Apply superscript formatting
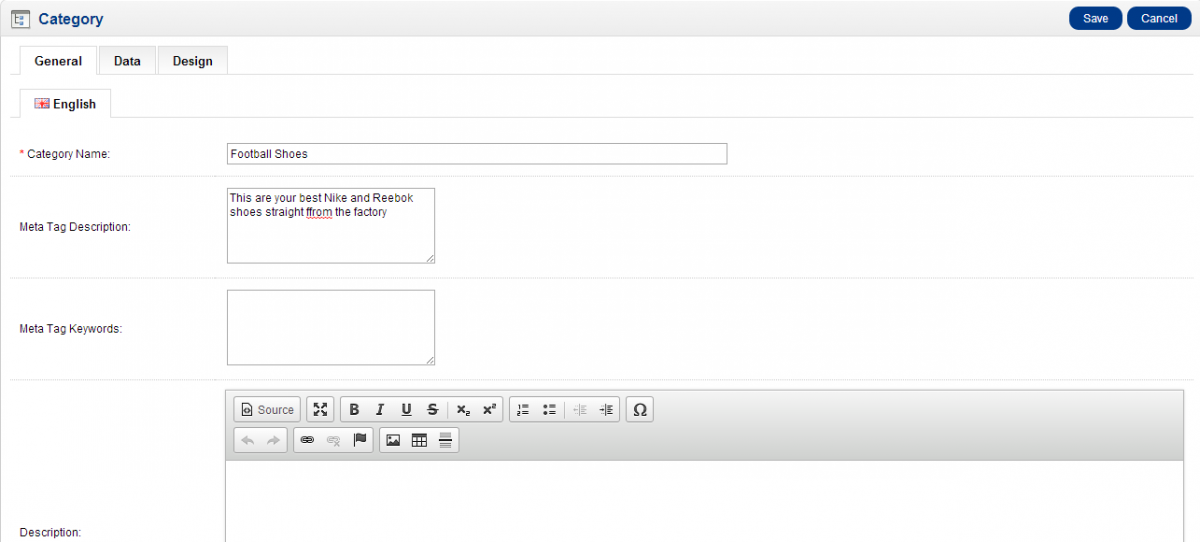Screen dimensions: 1200x542 tap(489, 409)
